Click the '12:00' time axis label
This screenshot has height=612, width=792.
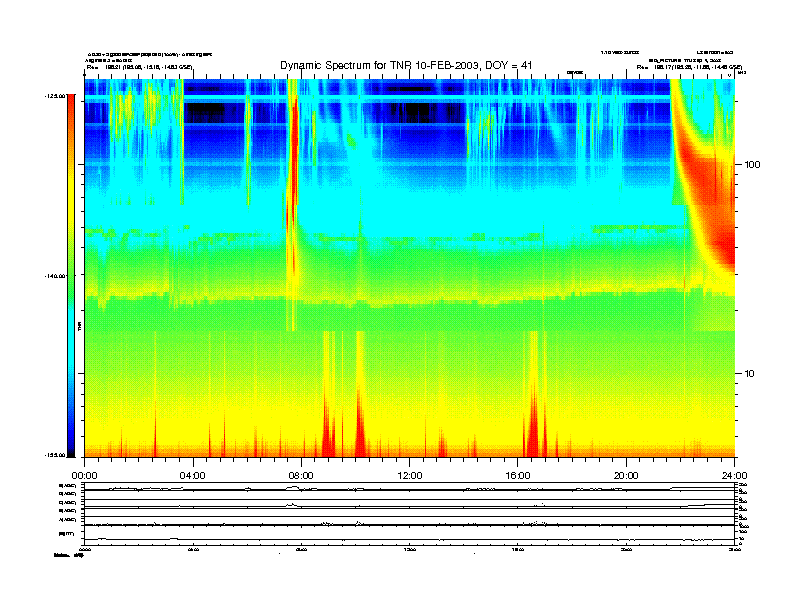(410, 475)
